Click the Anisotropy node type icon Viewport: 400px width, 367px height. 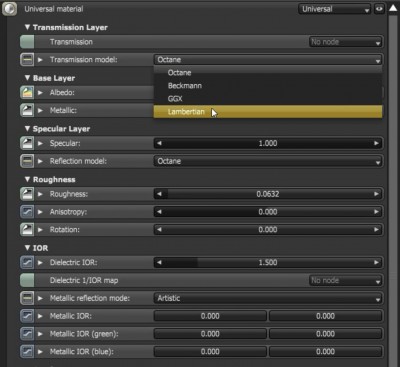point(27,212)
